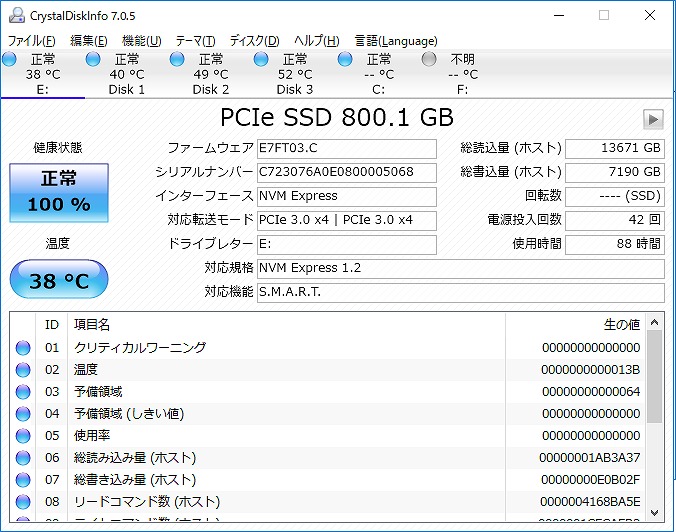Open the ファイル(F) menu

coord(31,41)
